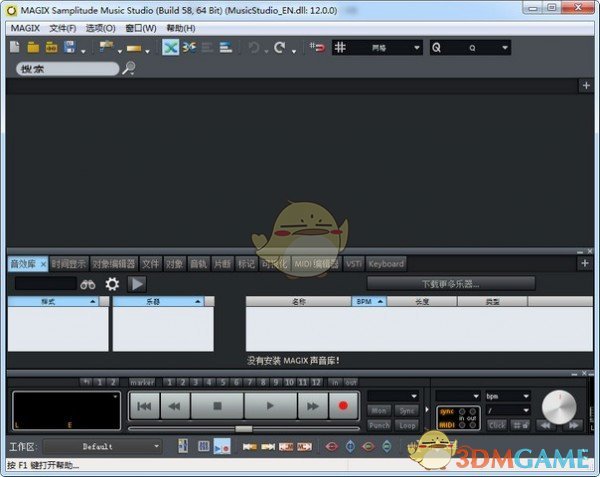The height and width of the screenshot is (477, 600).
Task: Add a docker tab with the lower plus button
Action: pyautogui.click(x=585, y=263)
